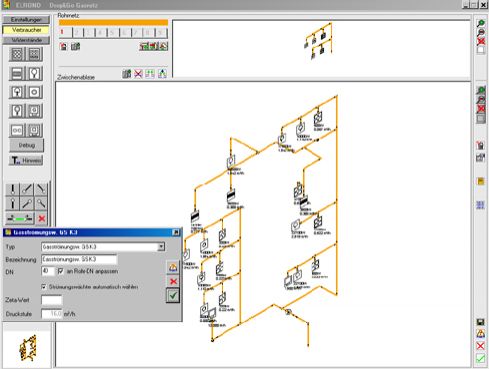
Task: Zoom out of overview with top red magnifier
Action: tap(481, 33)
